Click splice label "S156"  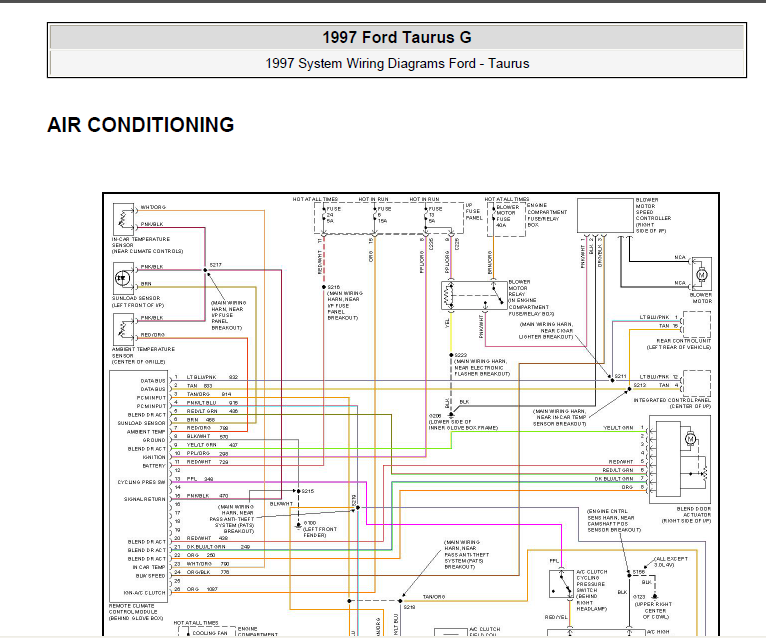pyautogui.click(x=638, y=572)
